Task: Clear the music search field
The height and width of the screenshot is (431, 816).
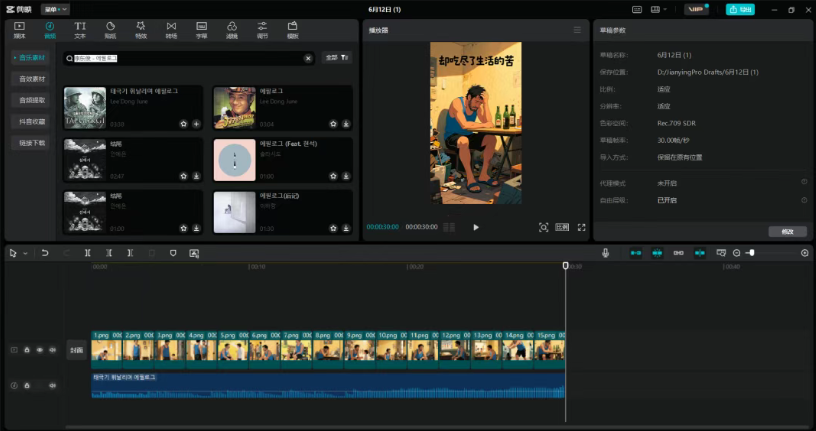Action: coord(308,58)
